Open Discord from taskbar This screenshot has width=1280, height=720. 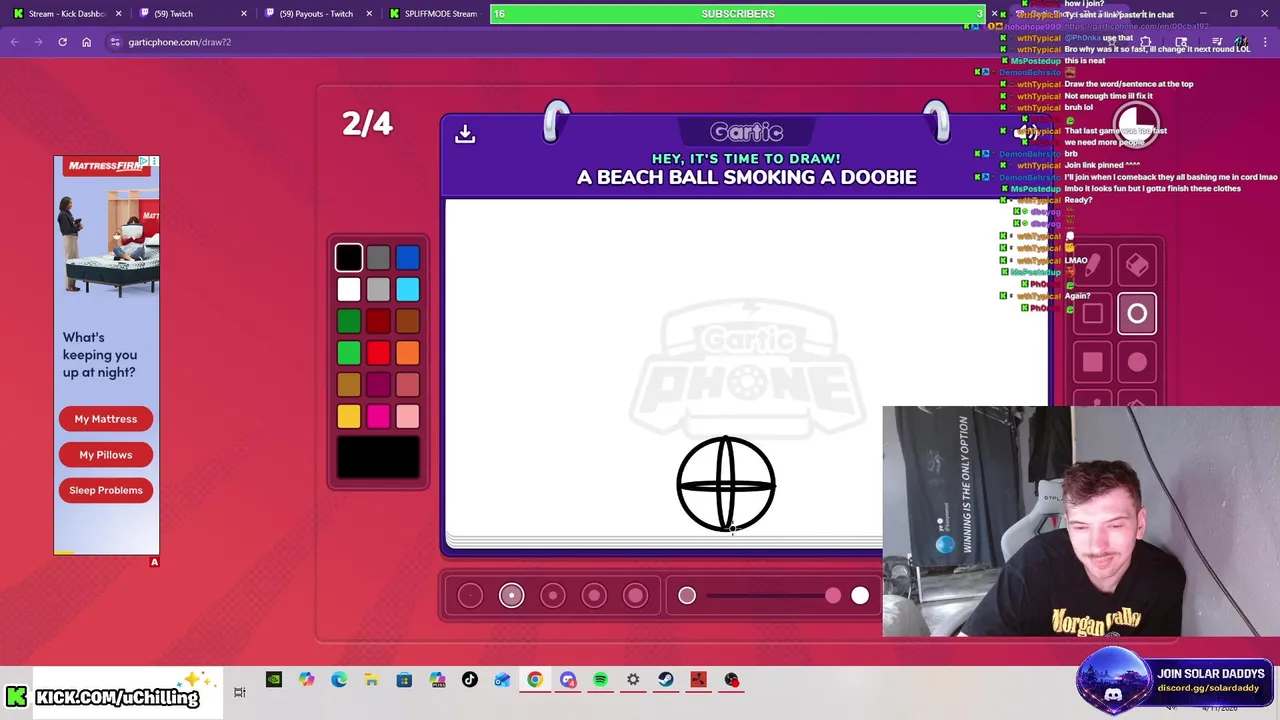click(x=568, y=680)
